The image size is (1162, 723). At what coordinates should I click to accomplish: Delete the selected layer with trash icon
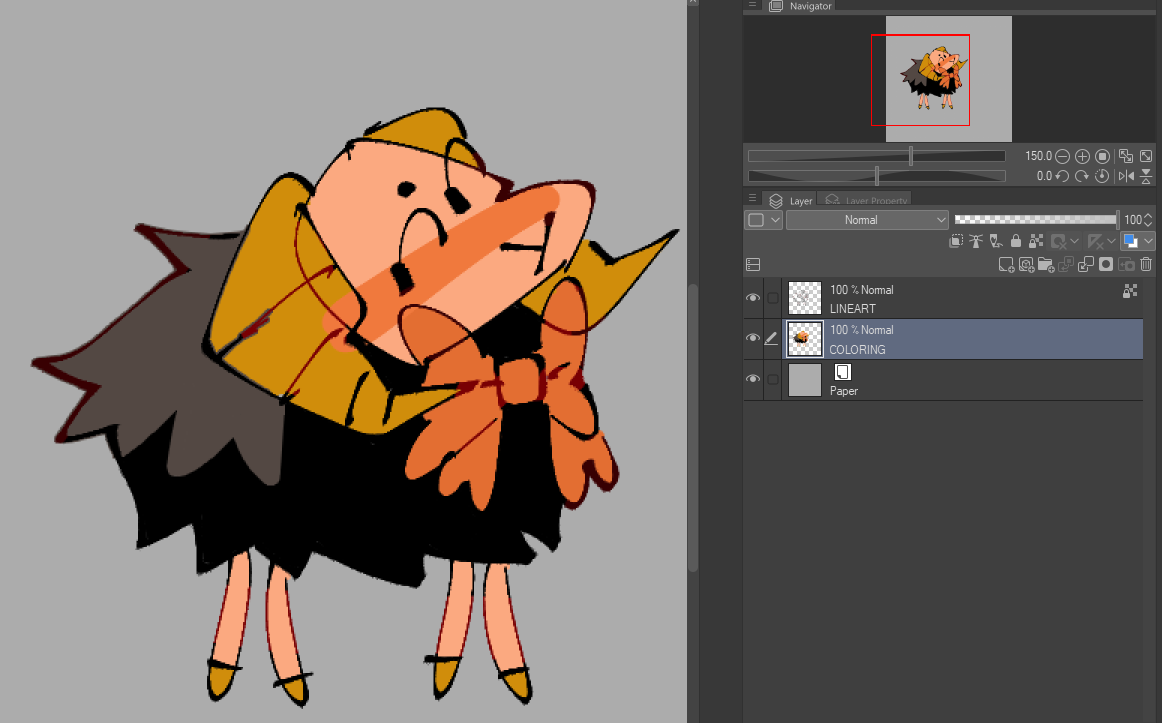point(1146,265)
